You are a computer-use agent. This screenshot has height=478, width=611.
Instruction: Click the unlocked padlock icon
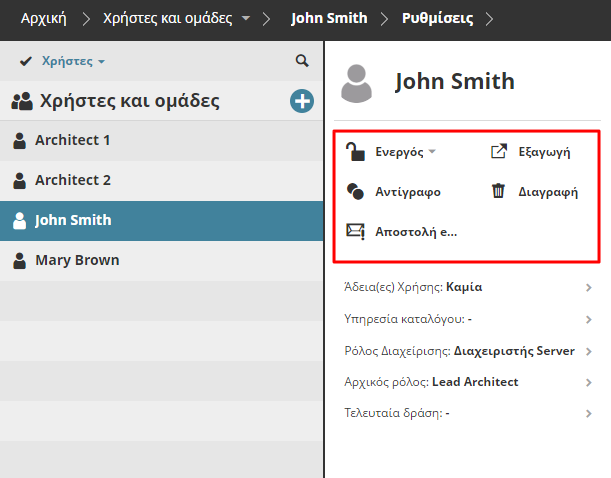coord(355,152)
